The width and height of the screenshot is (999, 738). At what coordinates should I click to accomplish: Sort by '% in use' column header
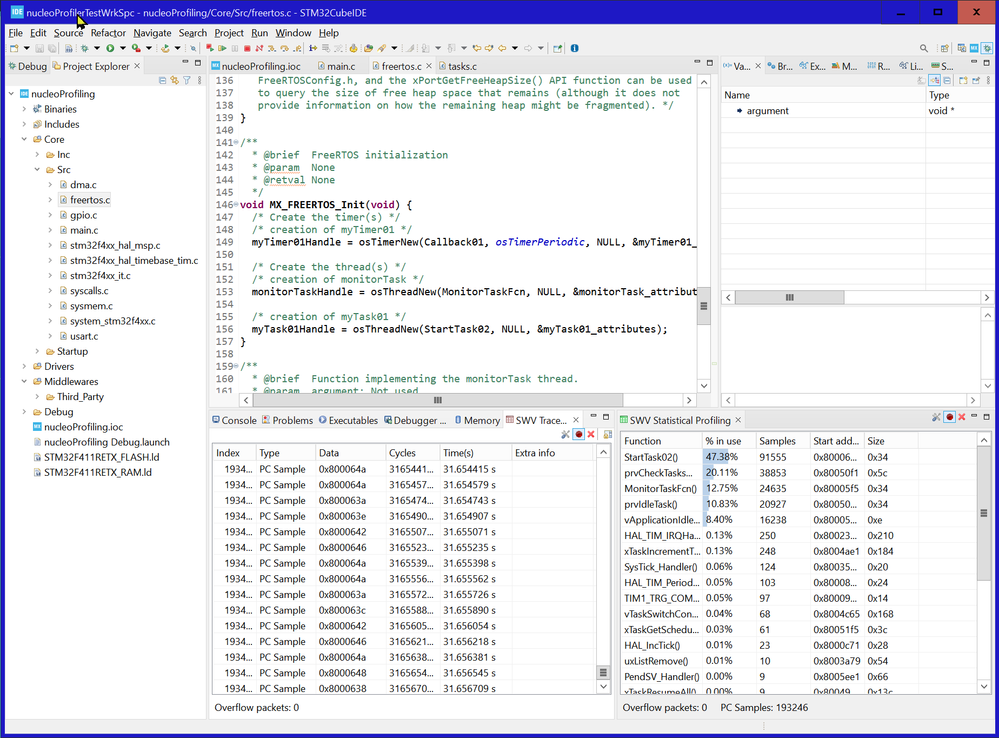728,441
